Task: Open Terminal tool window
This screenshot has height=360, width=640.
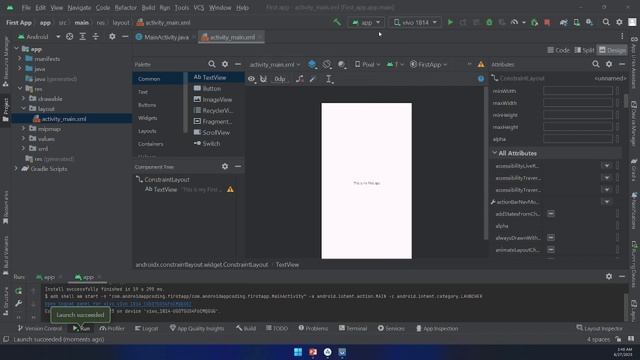Action: click(x=353, y=328)
